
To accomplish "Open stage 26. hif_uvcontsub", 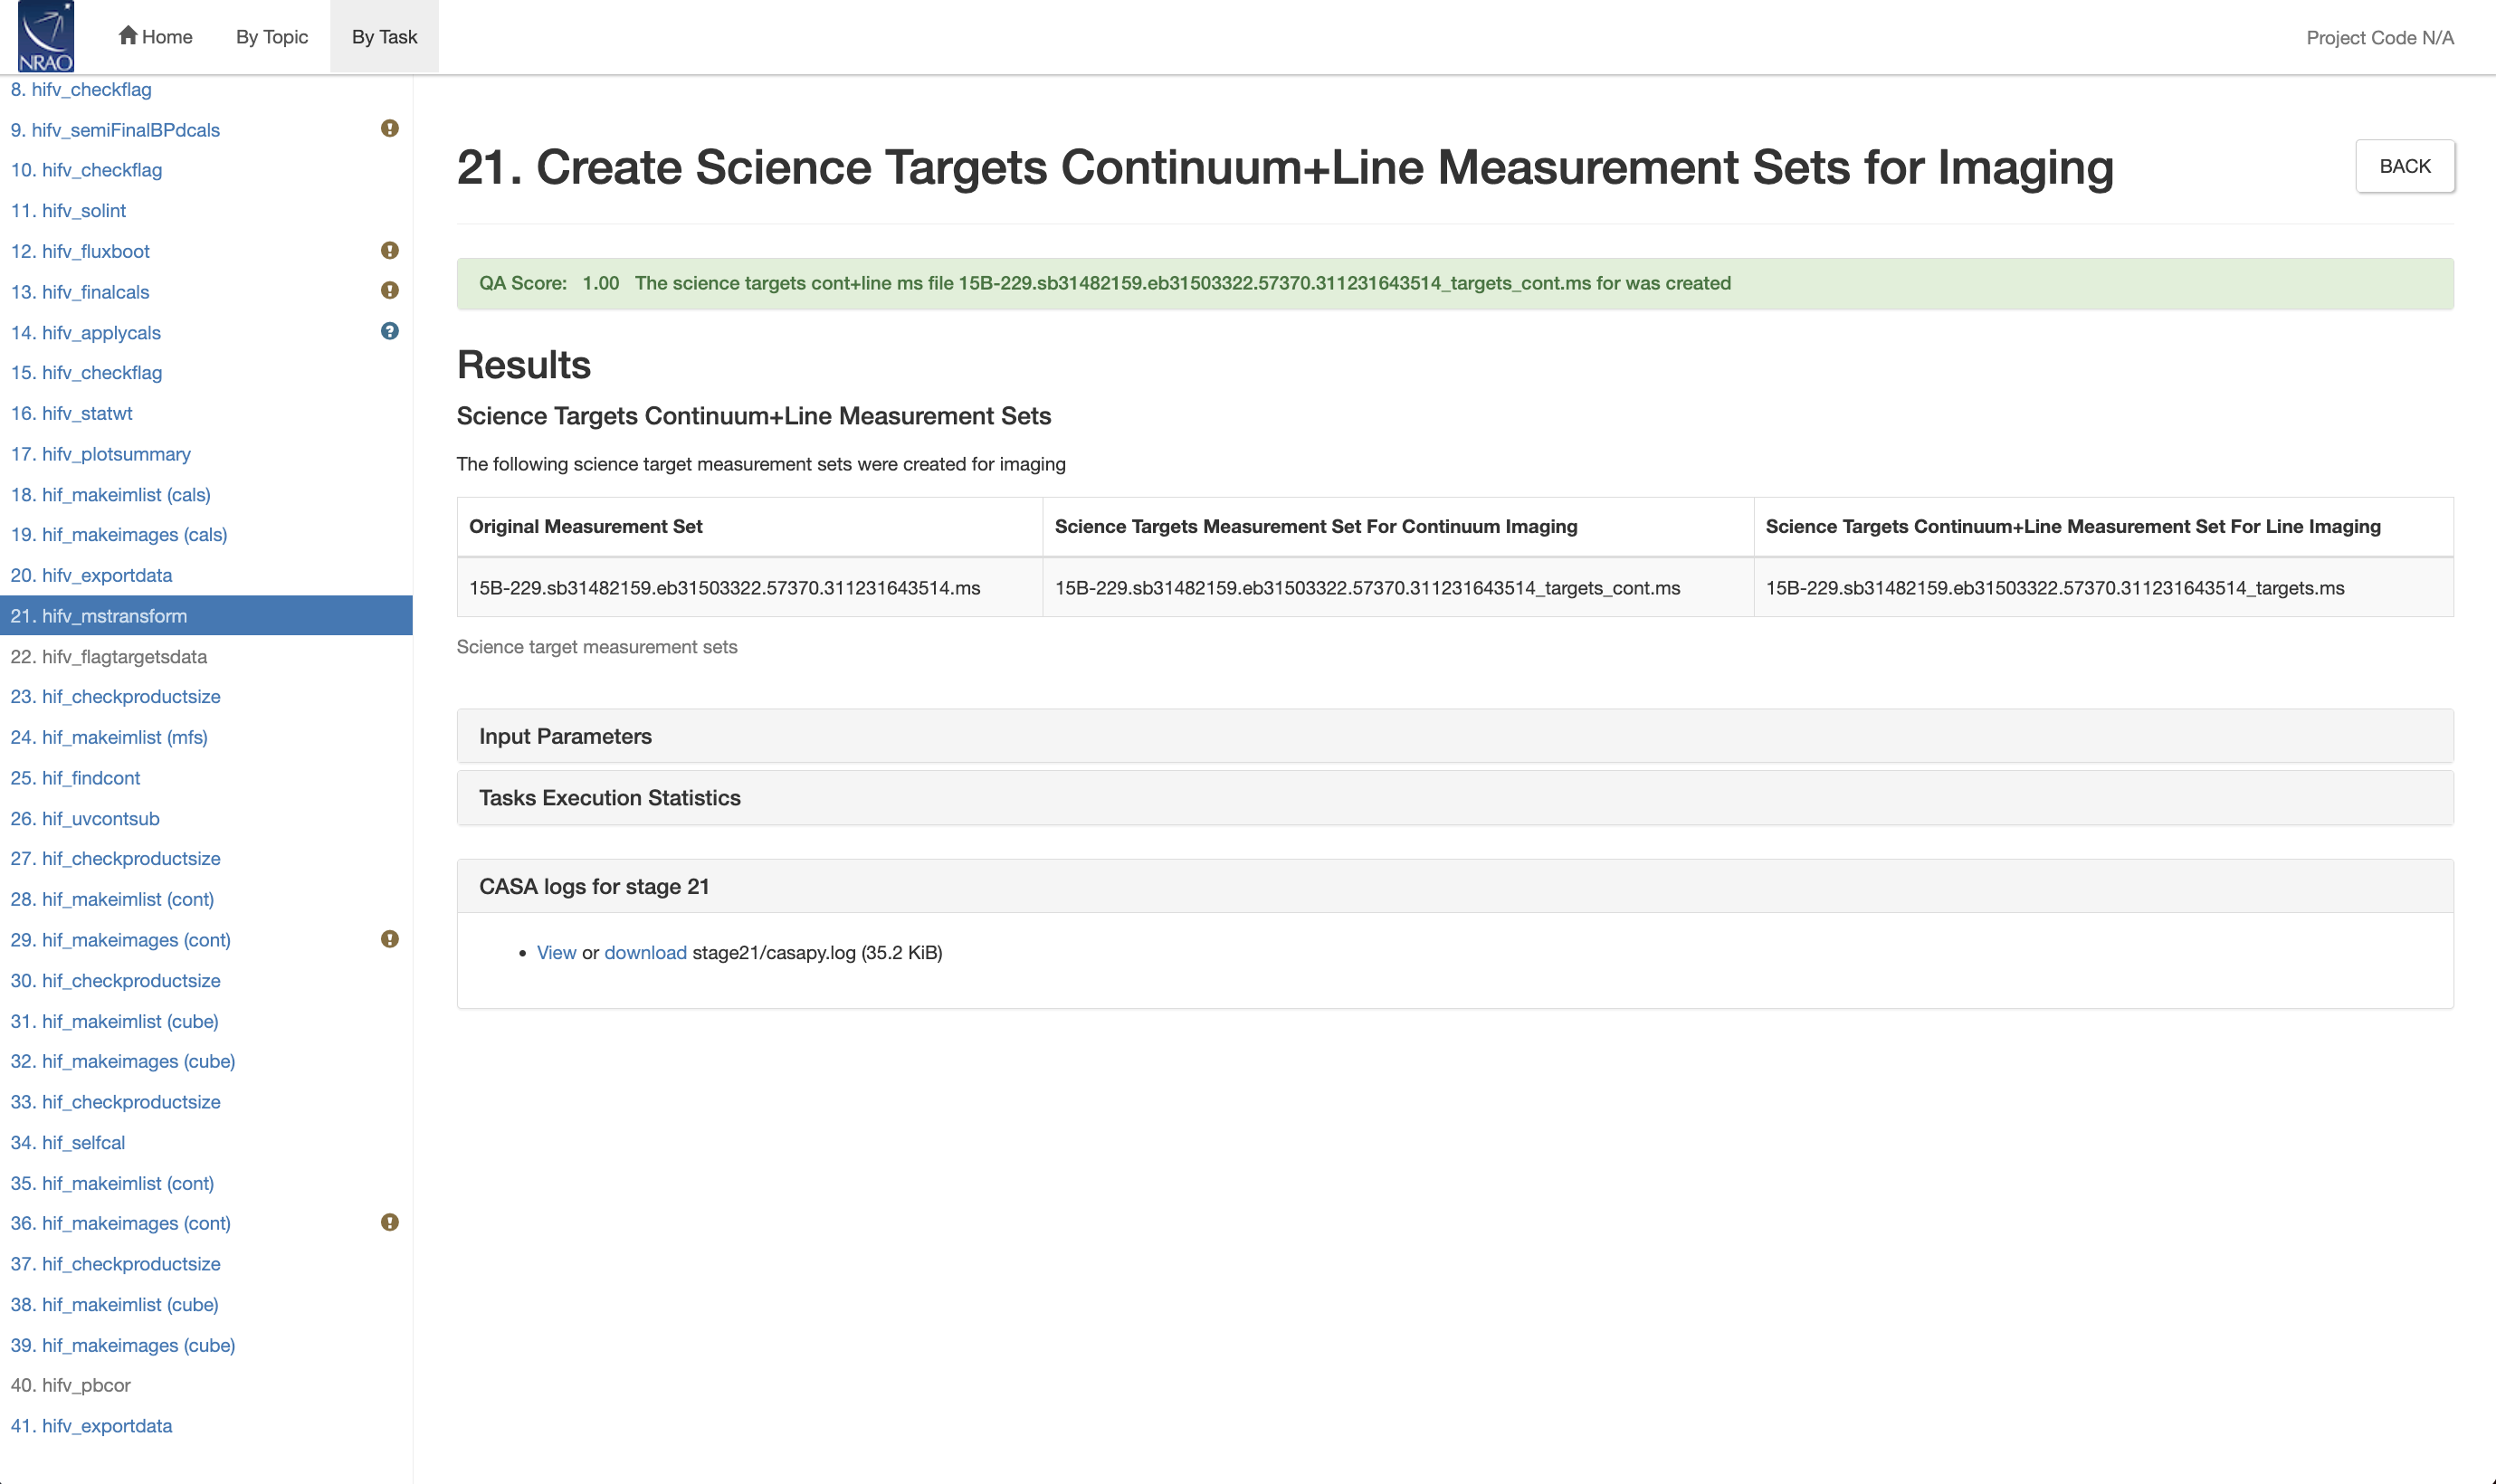I will (85, 818).
